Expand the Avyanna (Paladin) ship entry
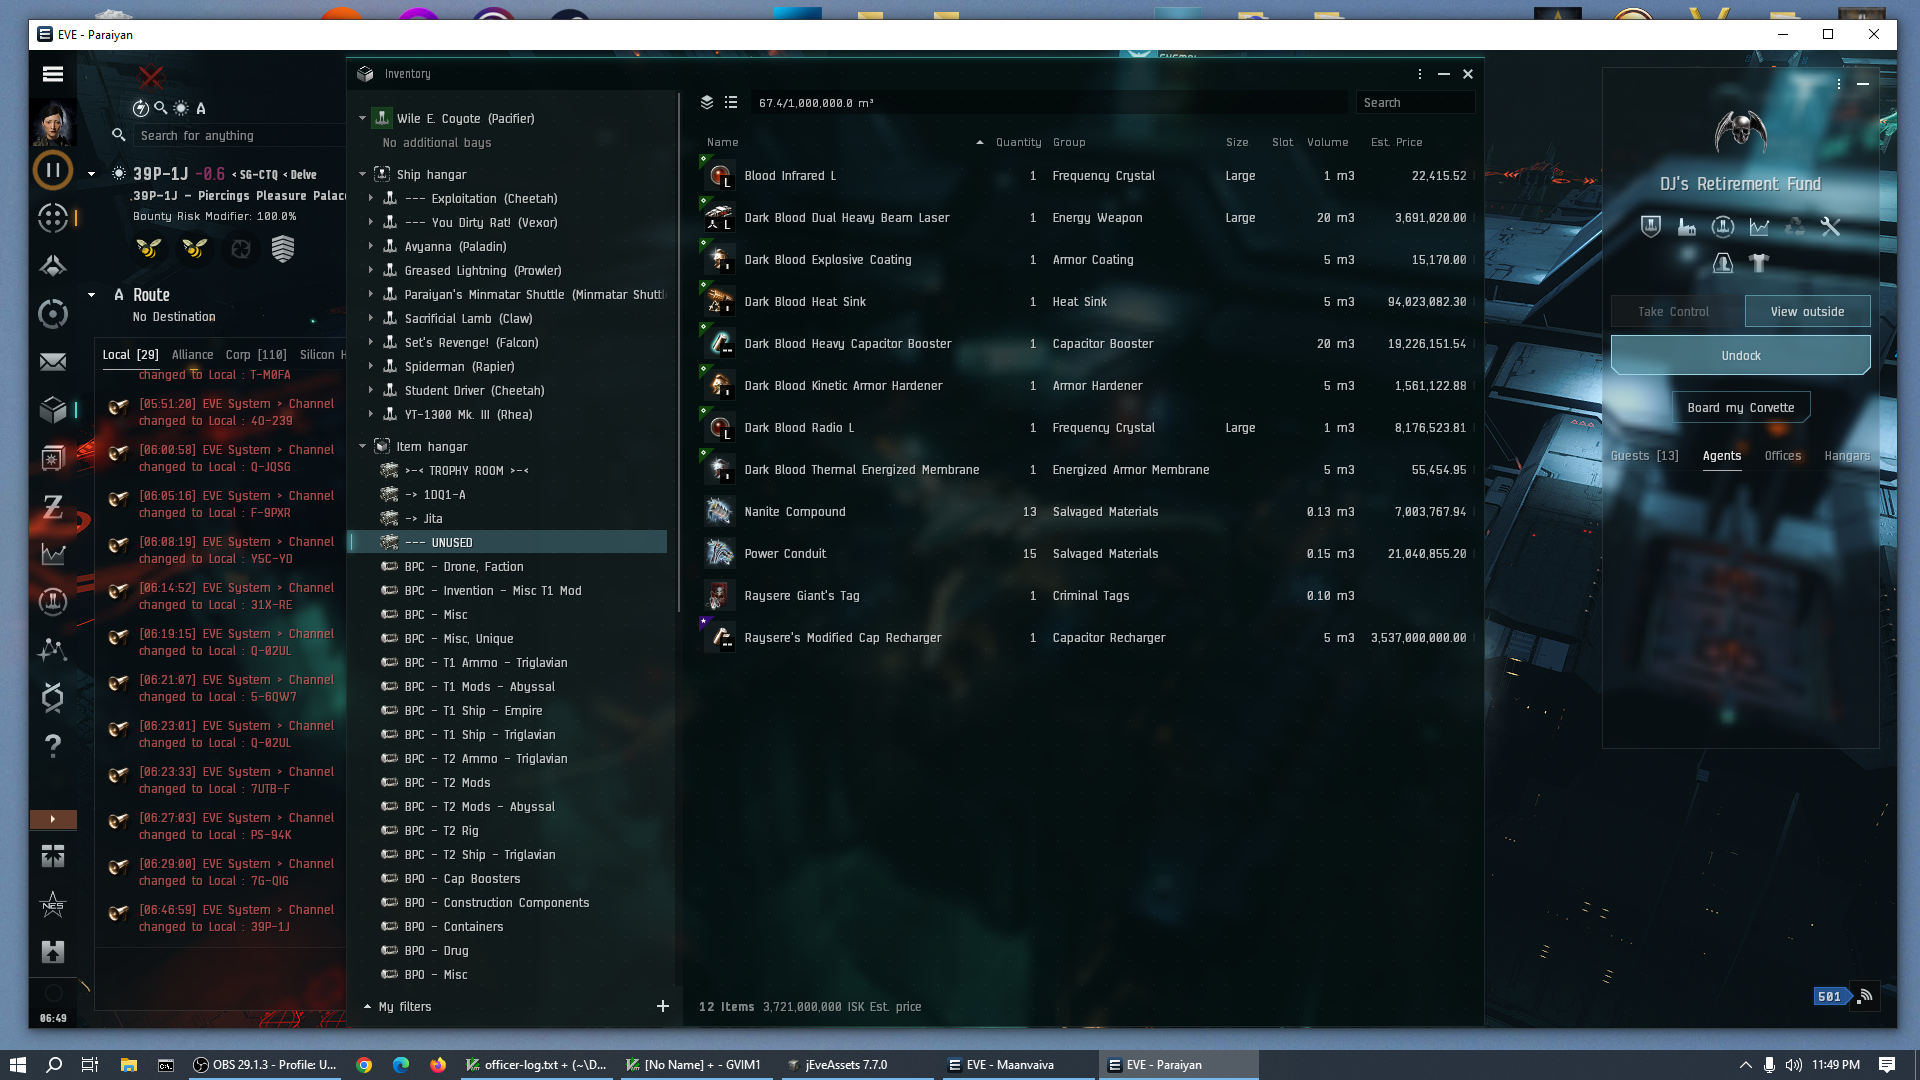This screenshot has width=1920, height=1080. (371, 246)
